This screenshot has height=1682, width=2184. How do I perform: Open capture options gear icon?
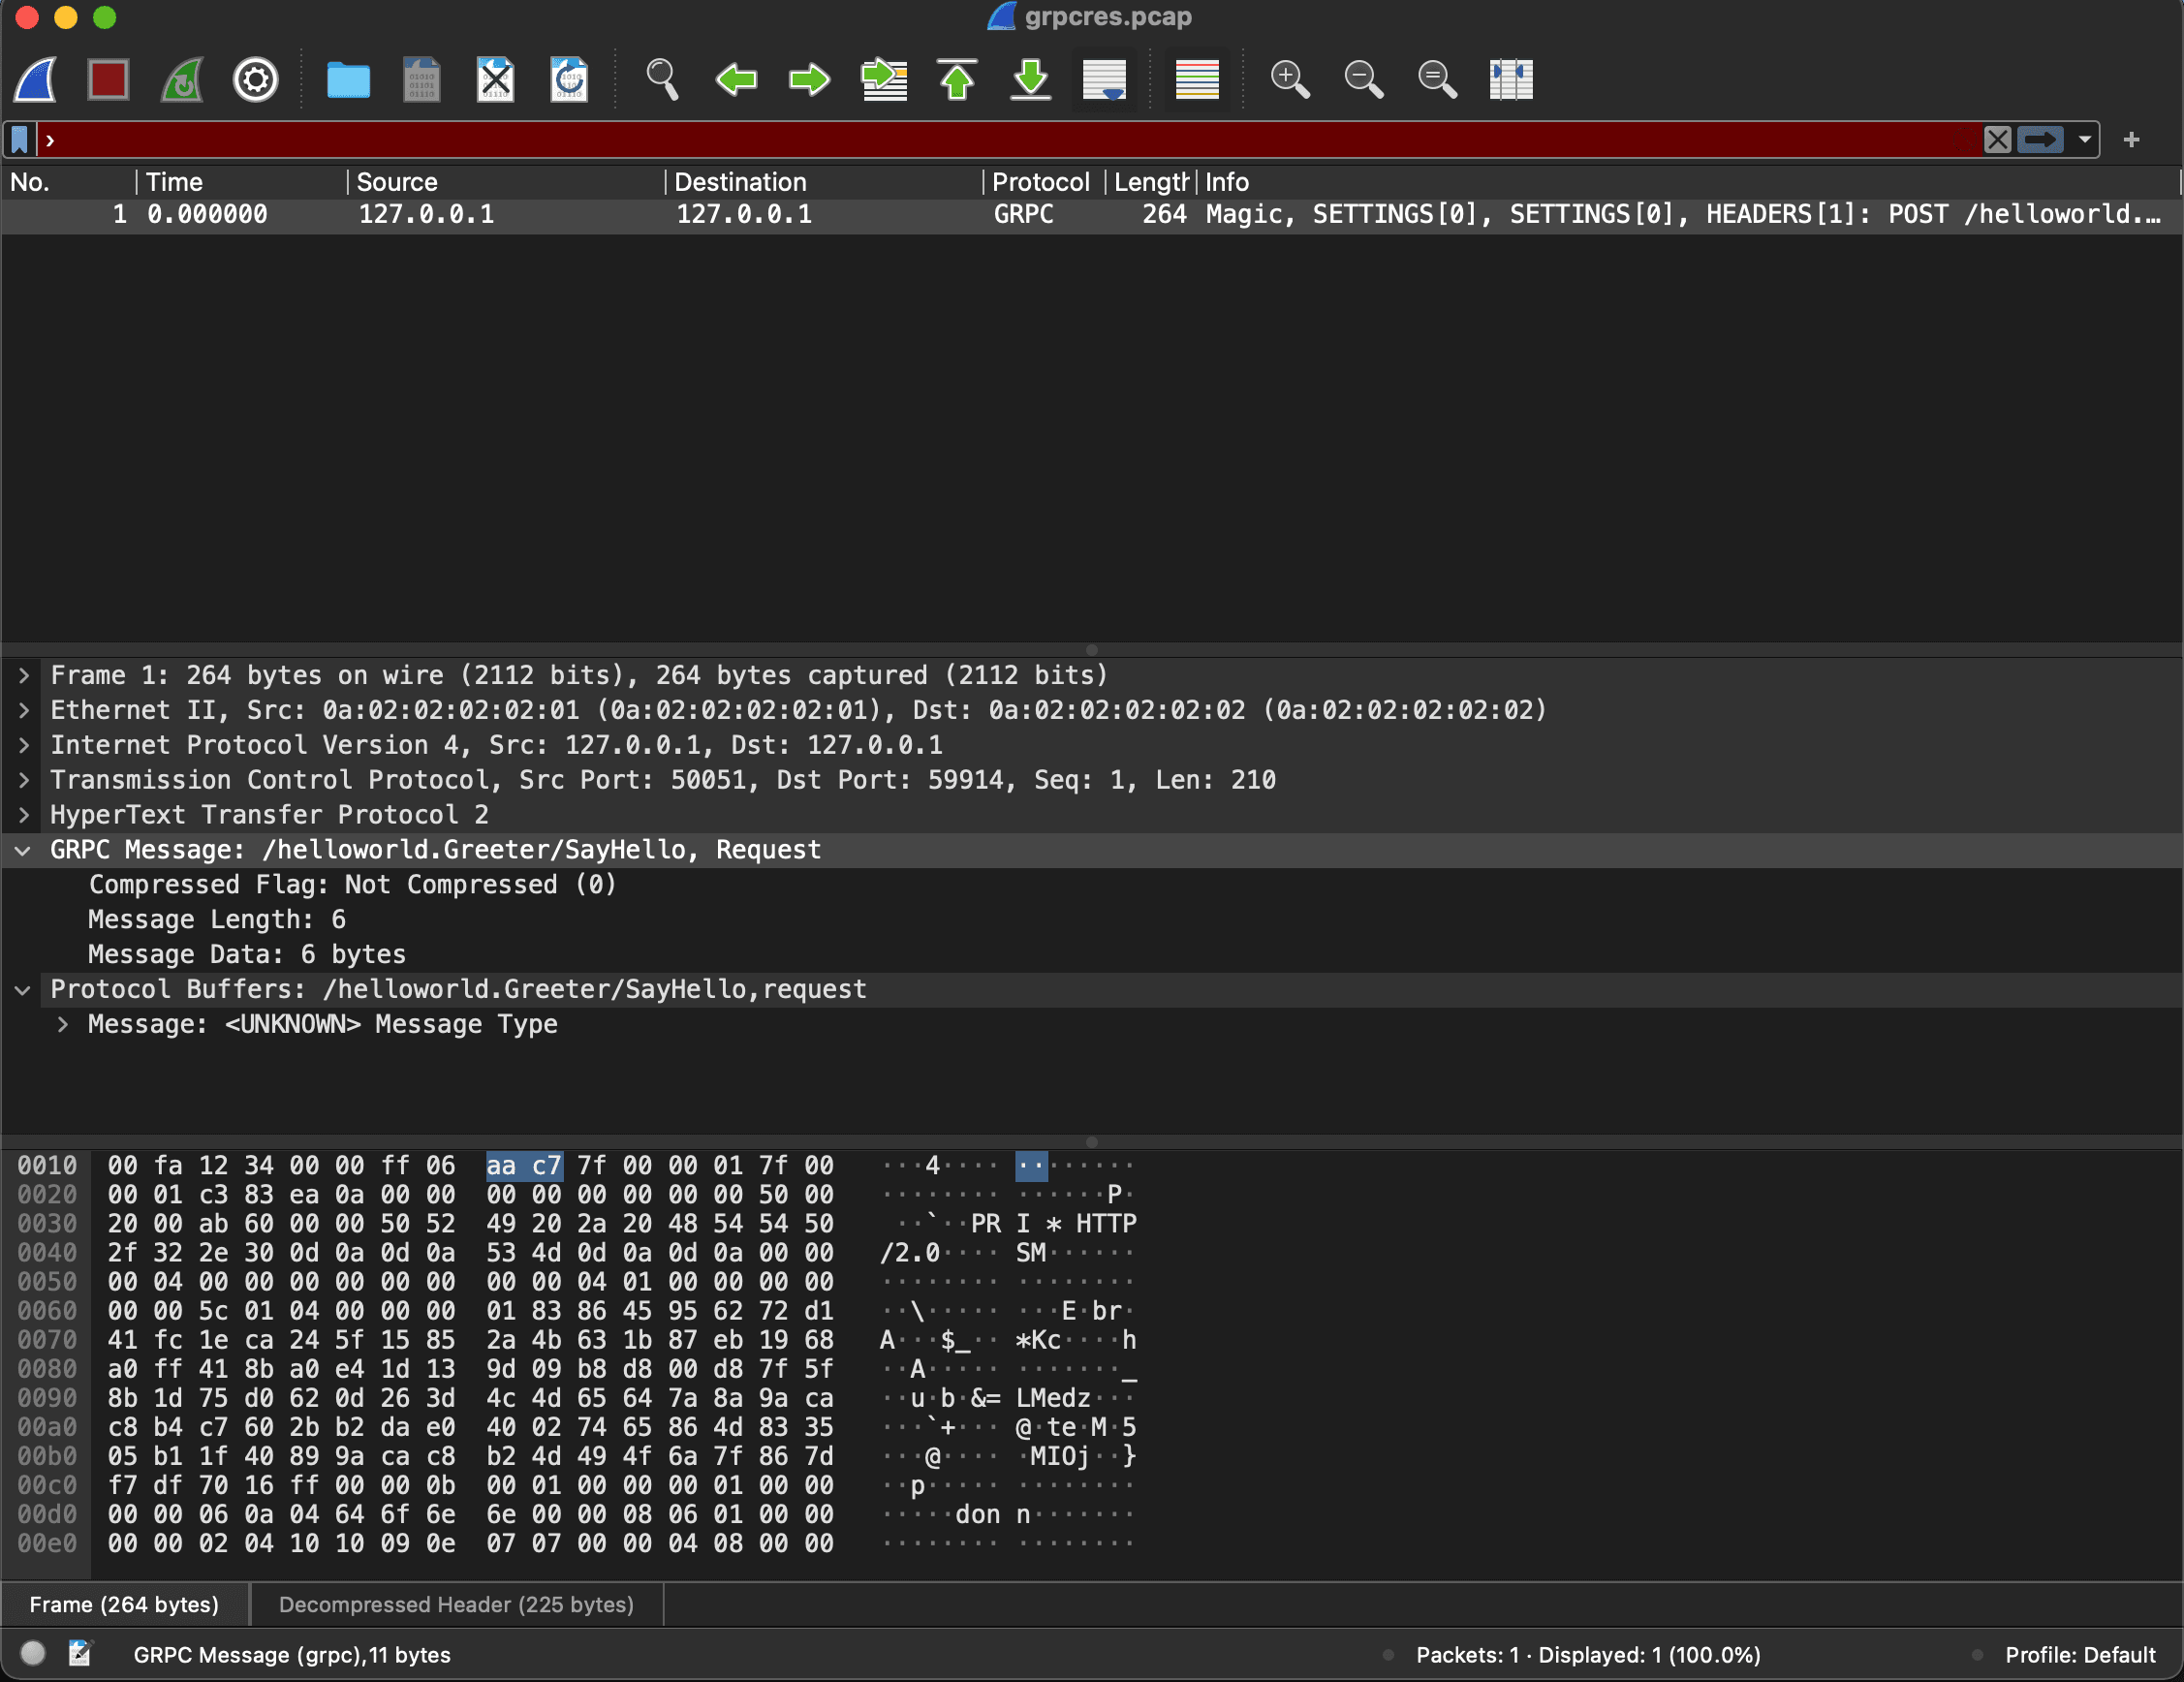[255, 79]
